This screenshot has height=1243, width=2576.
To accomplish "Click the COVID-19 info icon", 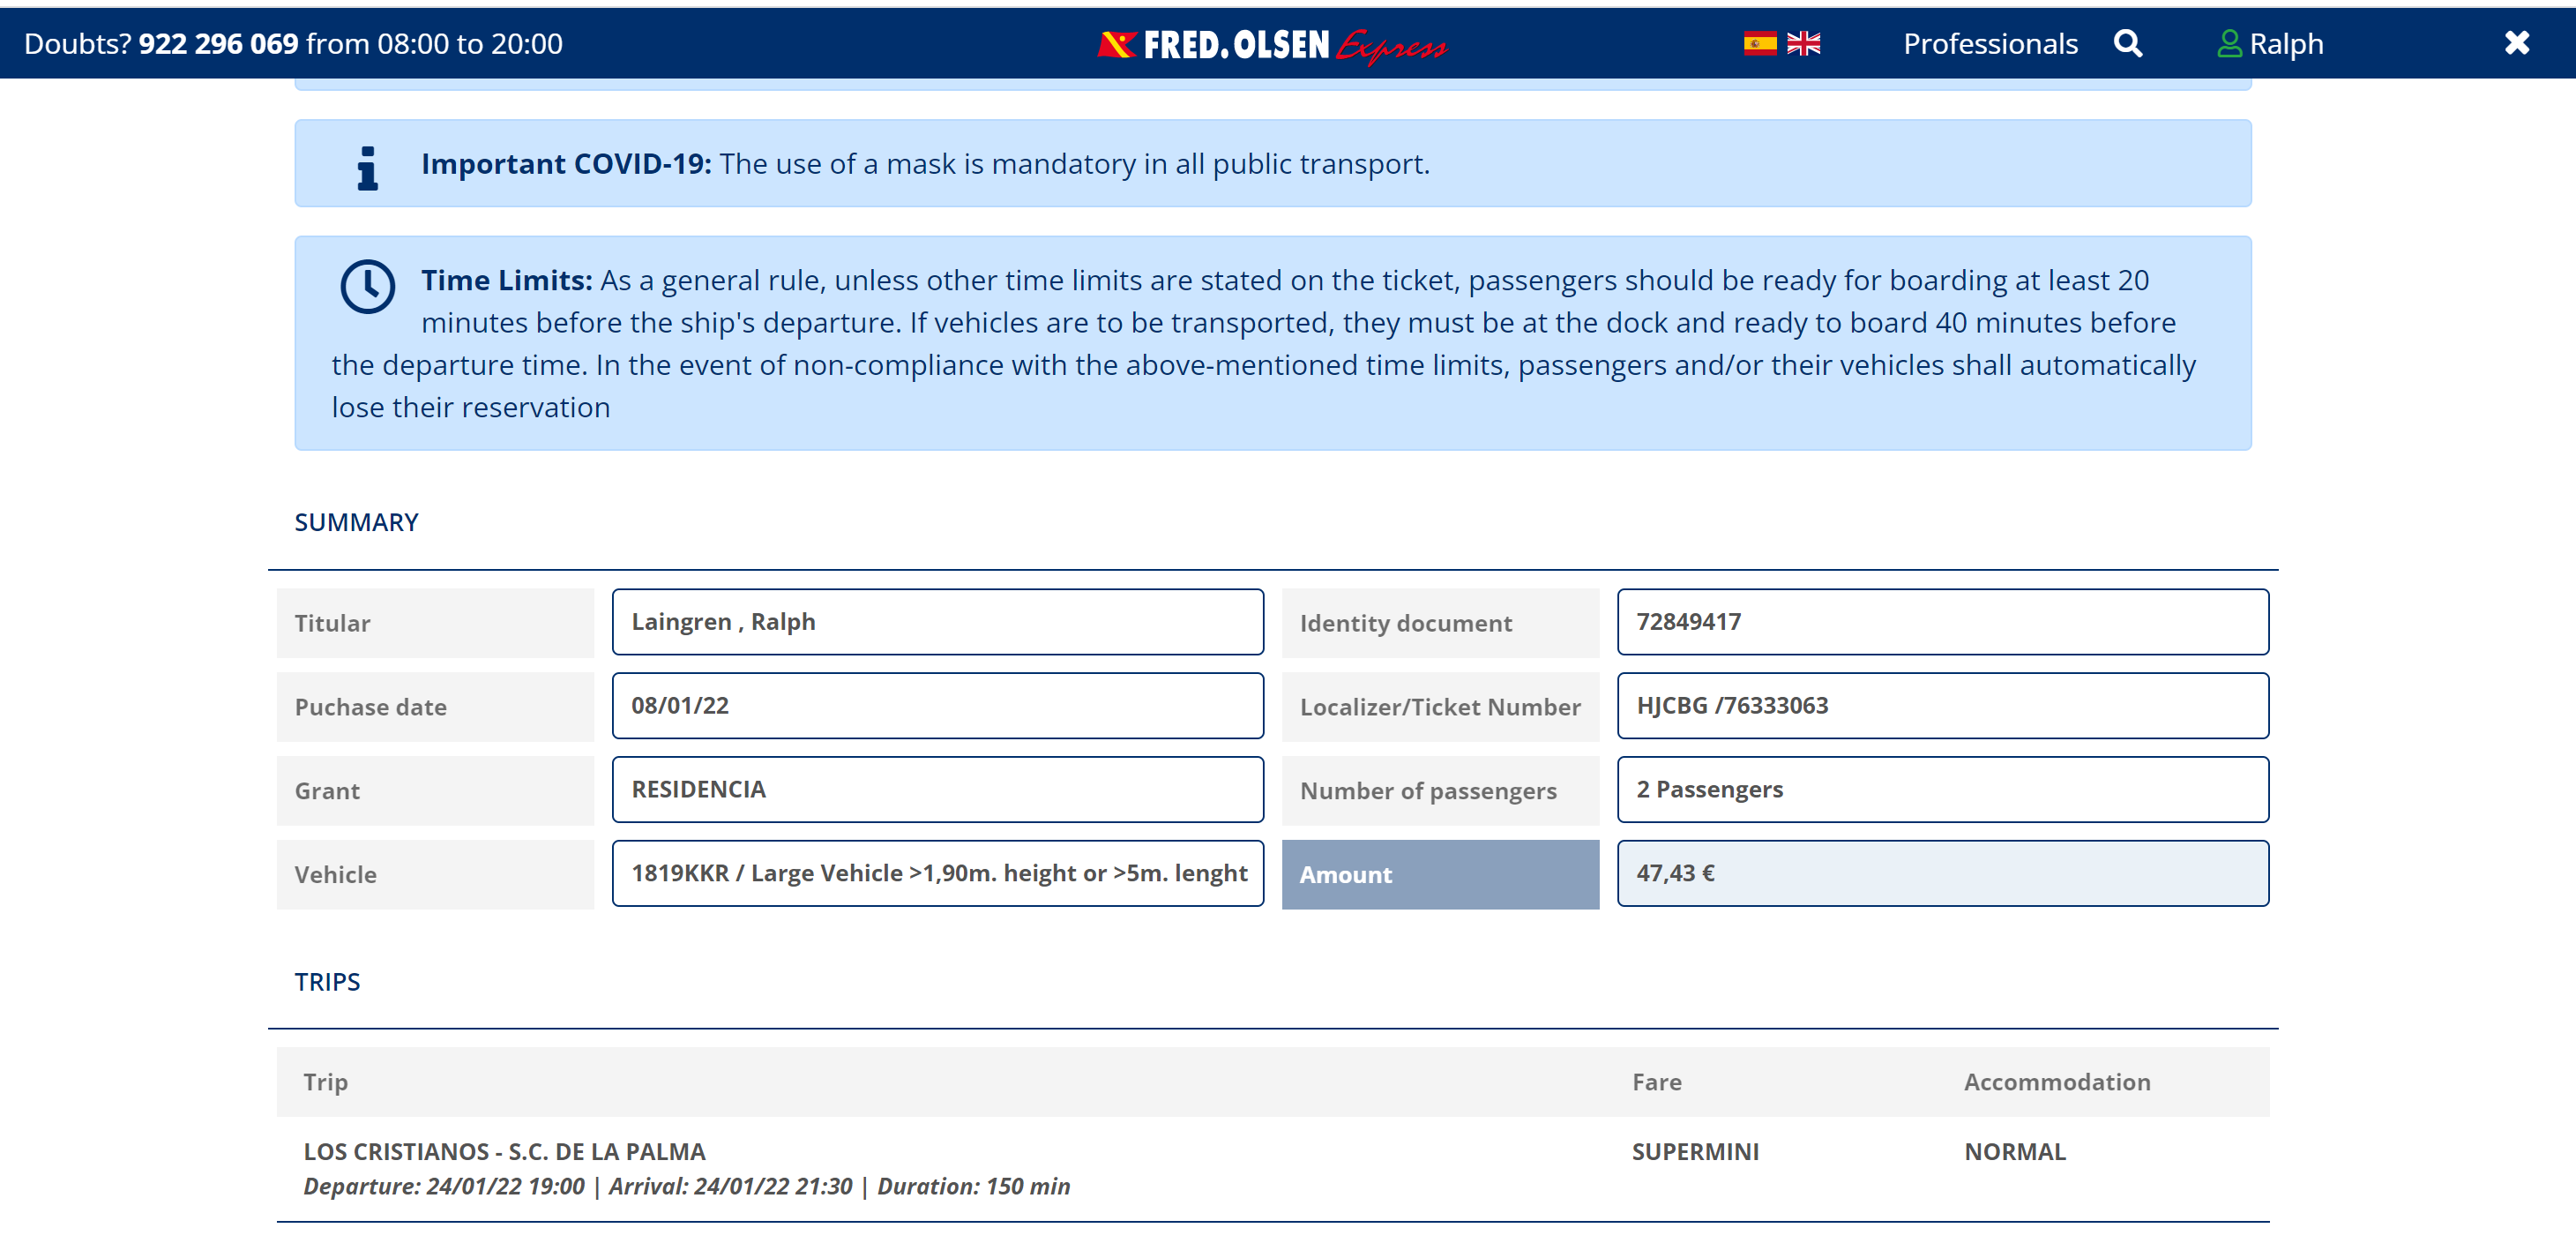I will 368,166.
